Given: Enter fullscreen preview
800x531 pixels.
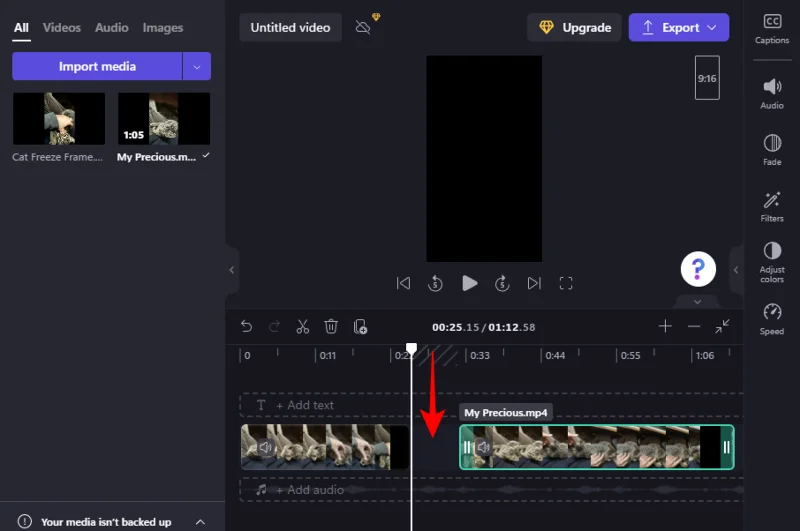Looking at the screenshot, I should [x=566, y=283].
